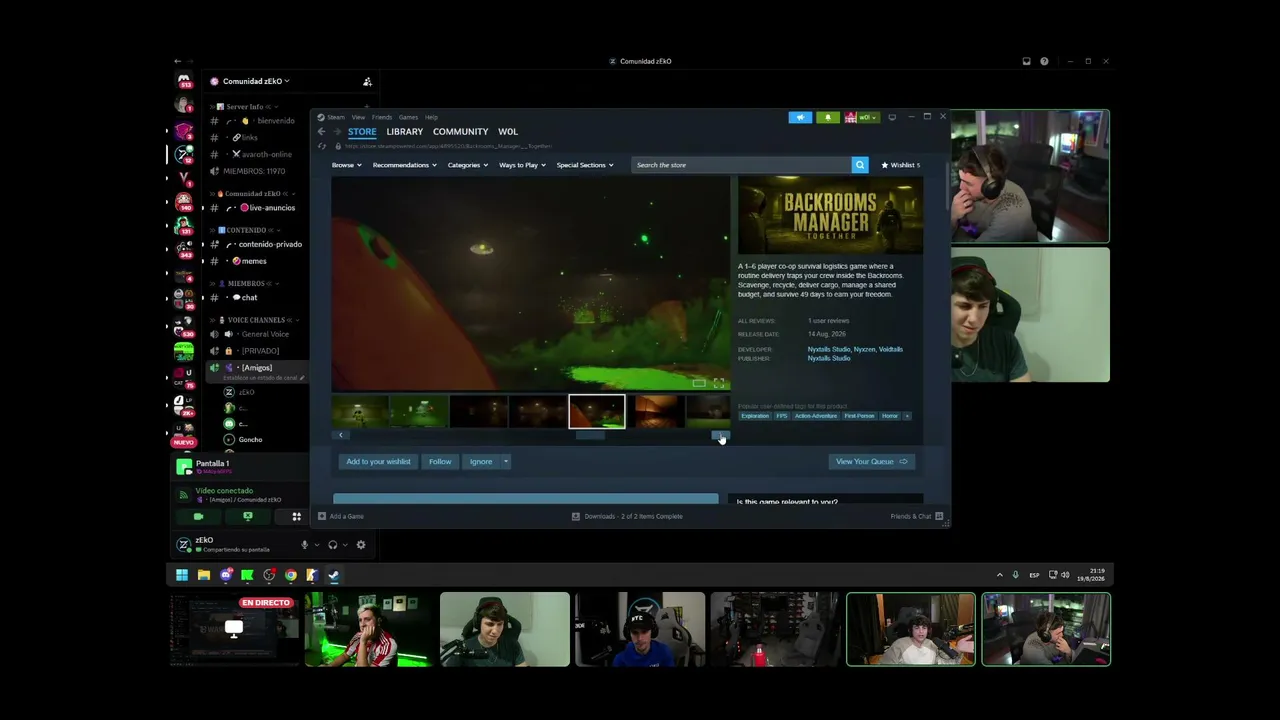Open Windows Start menu

coord(182,575)
